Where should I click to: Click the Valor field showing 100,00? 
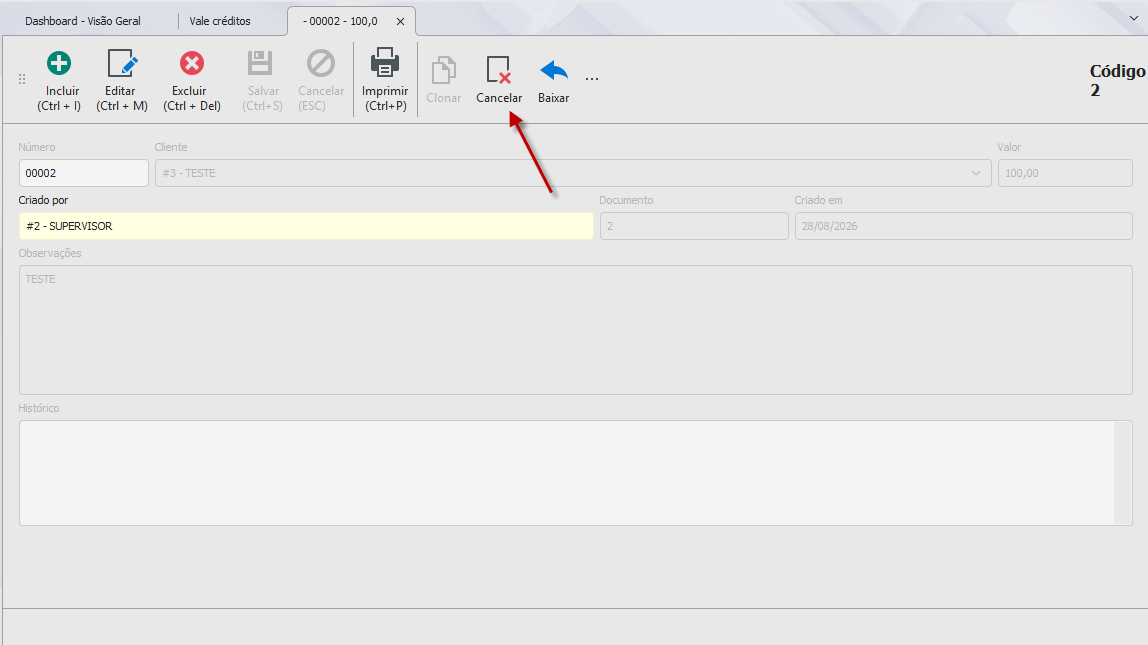[1065, 174]
